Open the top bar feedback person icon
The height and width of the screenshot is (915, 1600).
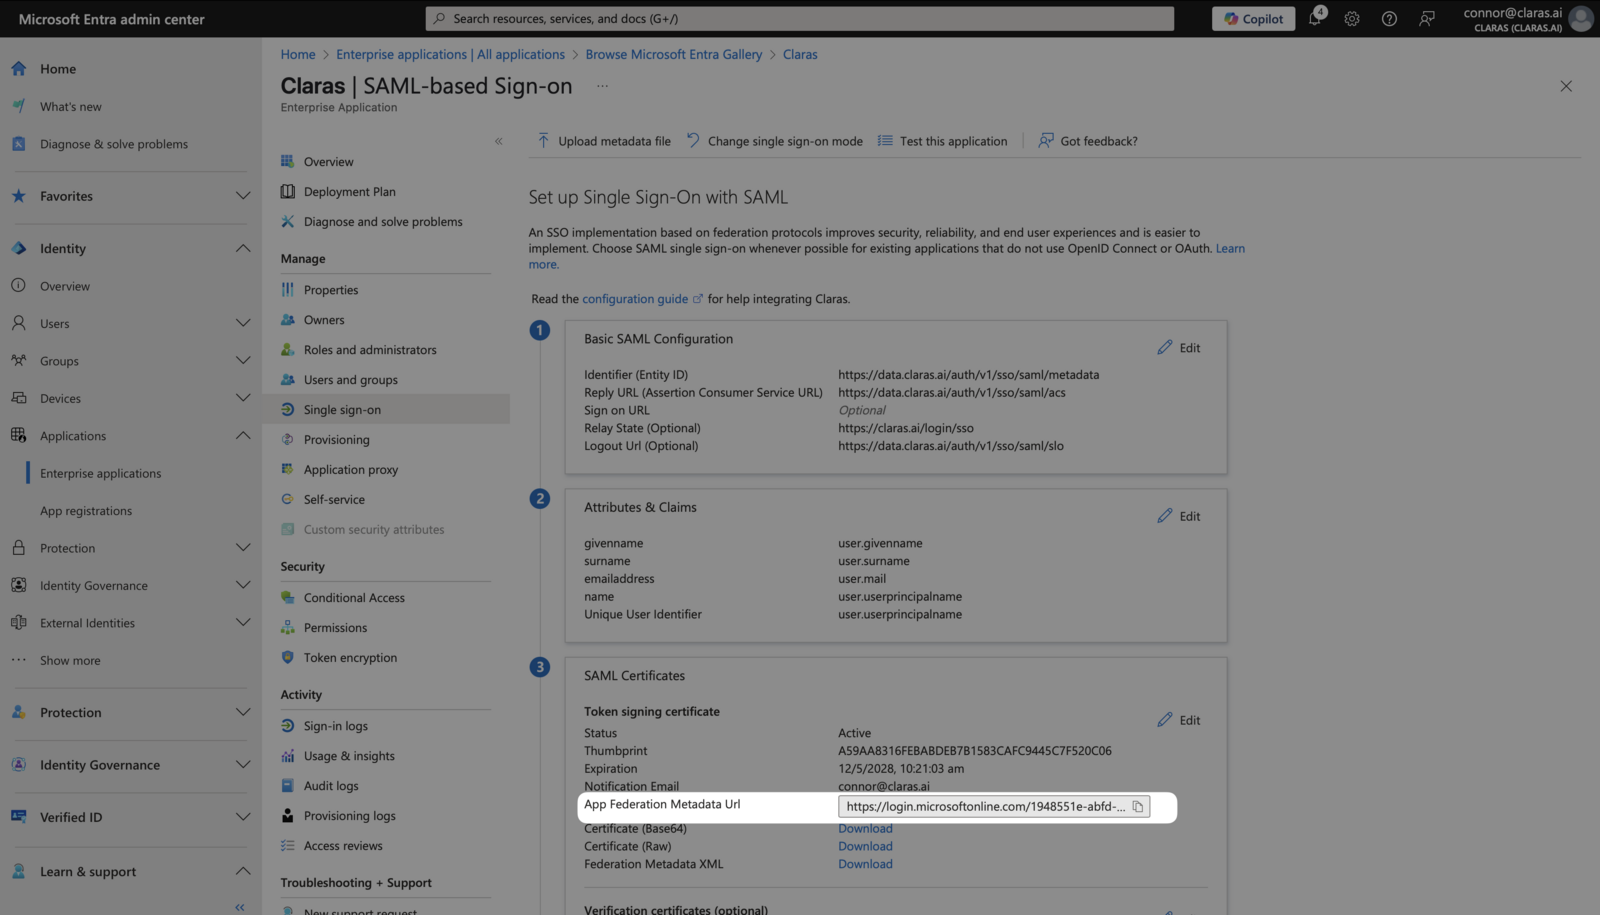(1427, 18)
